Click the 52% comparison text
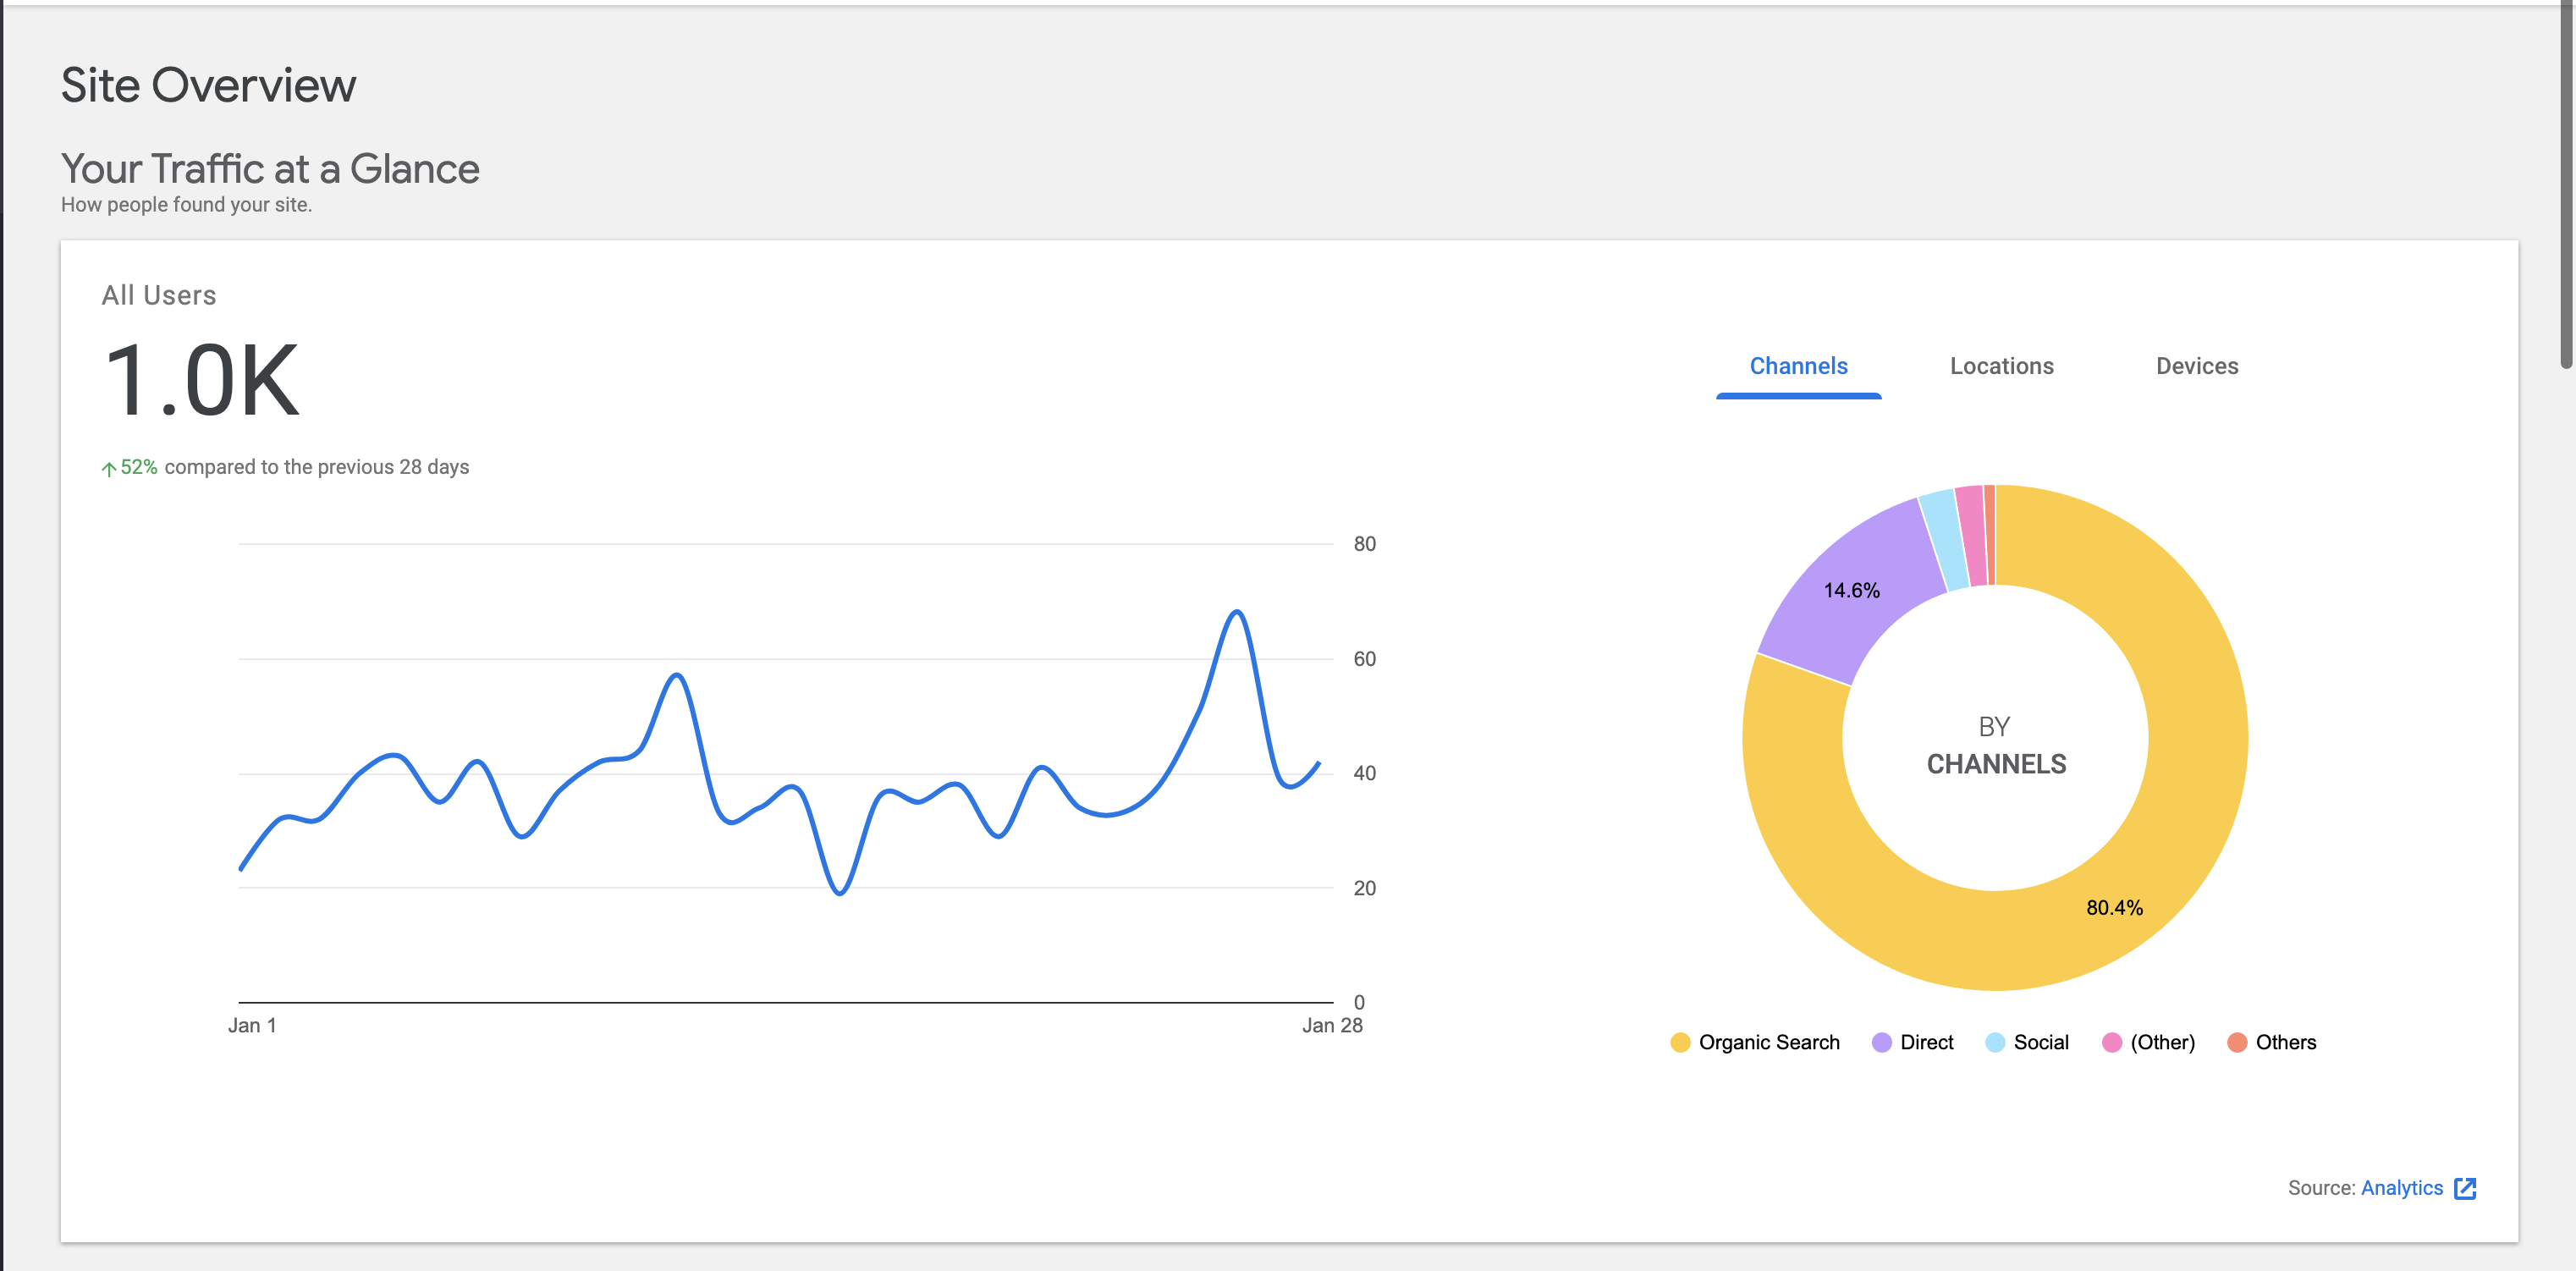2576x1271 pixels. pos(139,466)
